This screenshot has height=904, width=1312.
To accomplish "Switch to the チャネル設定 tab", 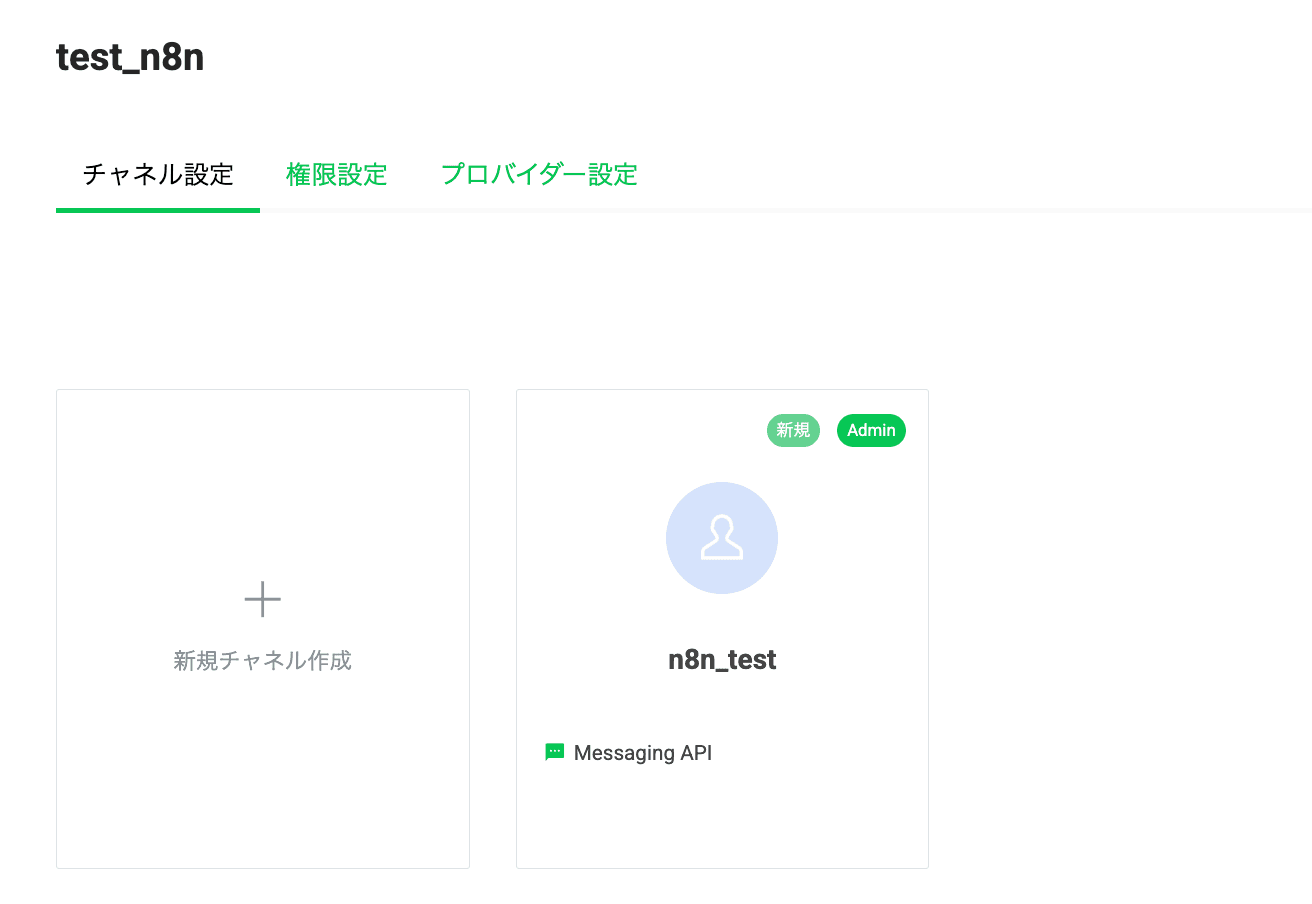I will point(158,175).
